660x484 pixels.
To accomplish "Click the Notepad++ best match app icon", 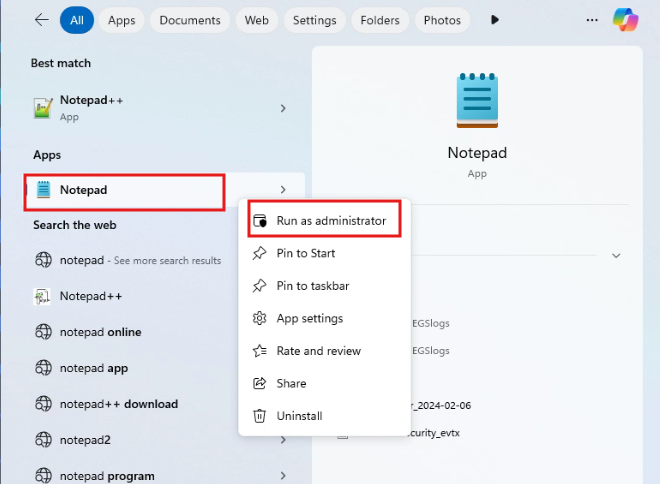I will point(43,108).
